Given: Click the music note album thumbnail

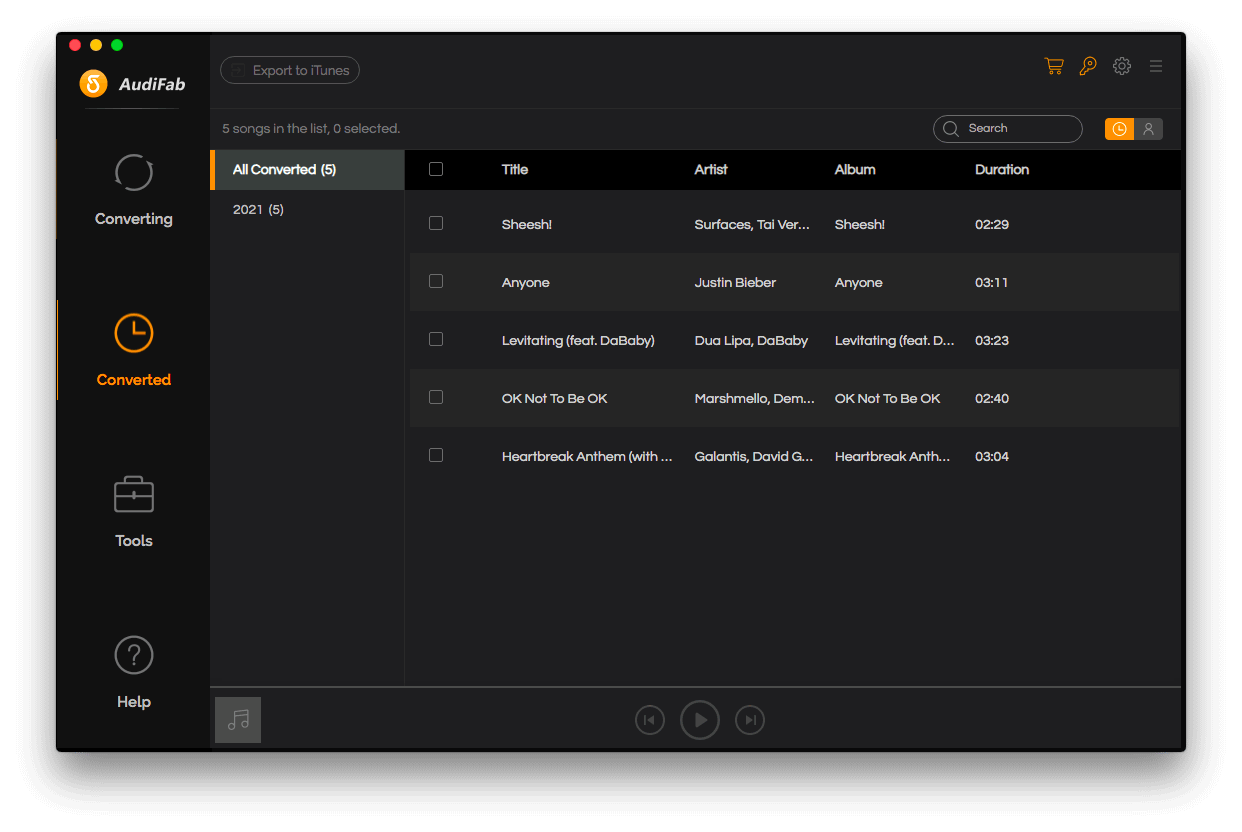Looking at the screenshot, I should pyautogui.click(x=238, y=720).
